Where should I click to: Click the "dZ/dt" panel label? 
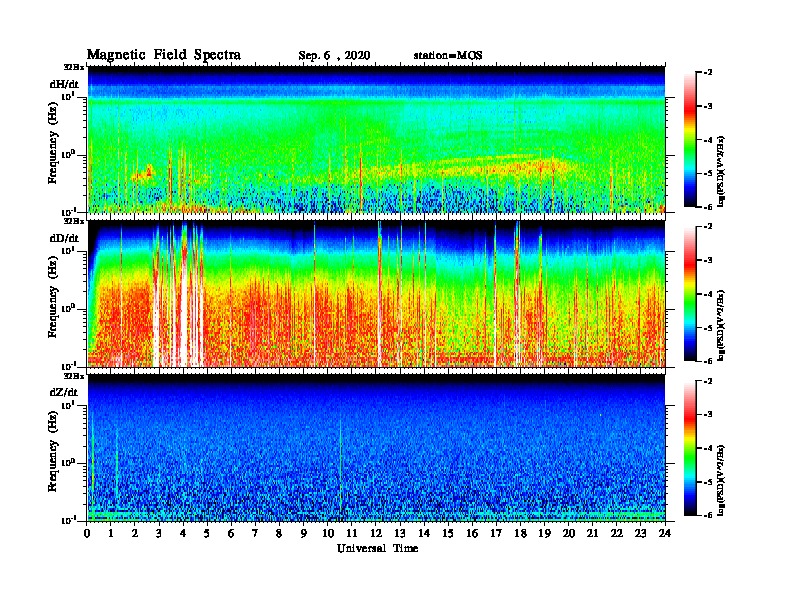click(64, 392)
